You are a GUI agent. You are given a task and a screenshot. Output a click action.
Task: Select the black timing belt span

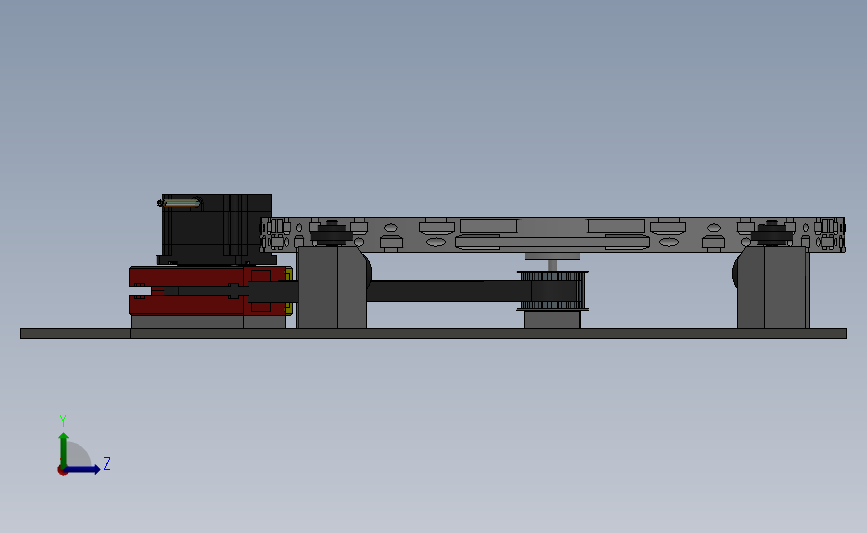click(448, 291)
